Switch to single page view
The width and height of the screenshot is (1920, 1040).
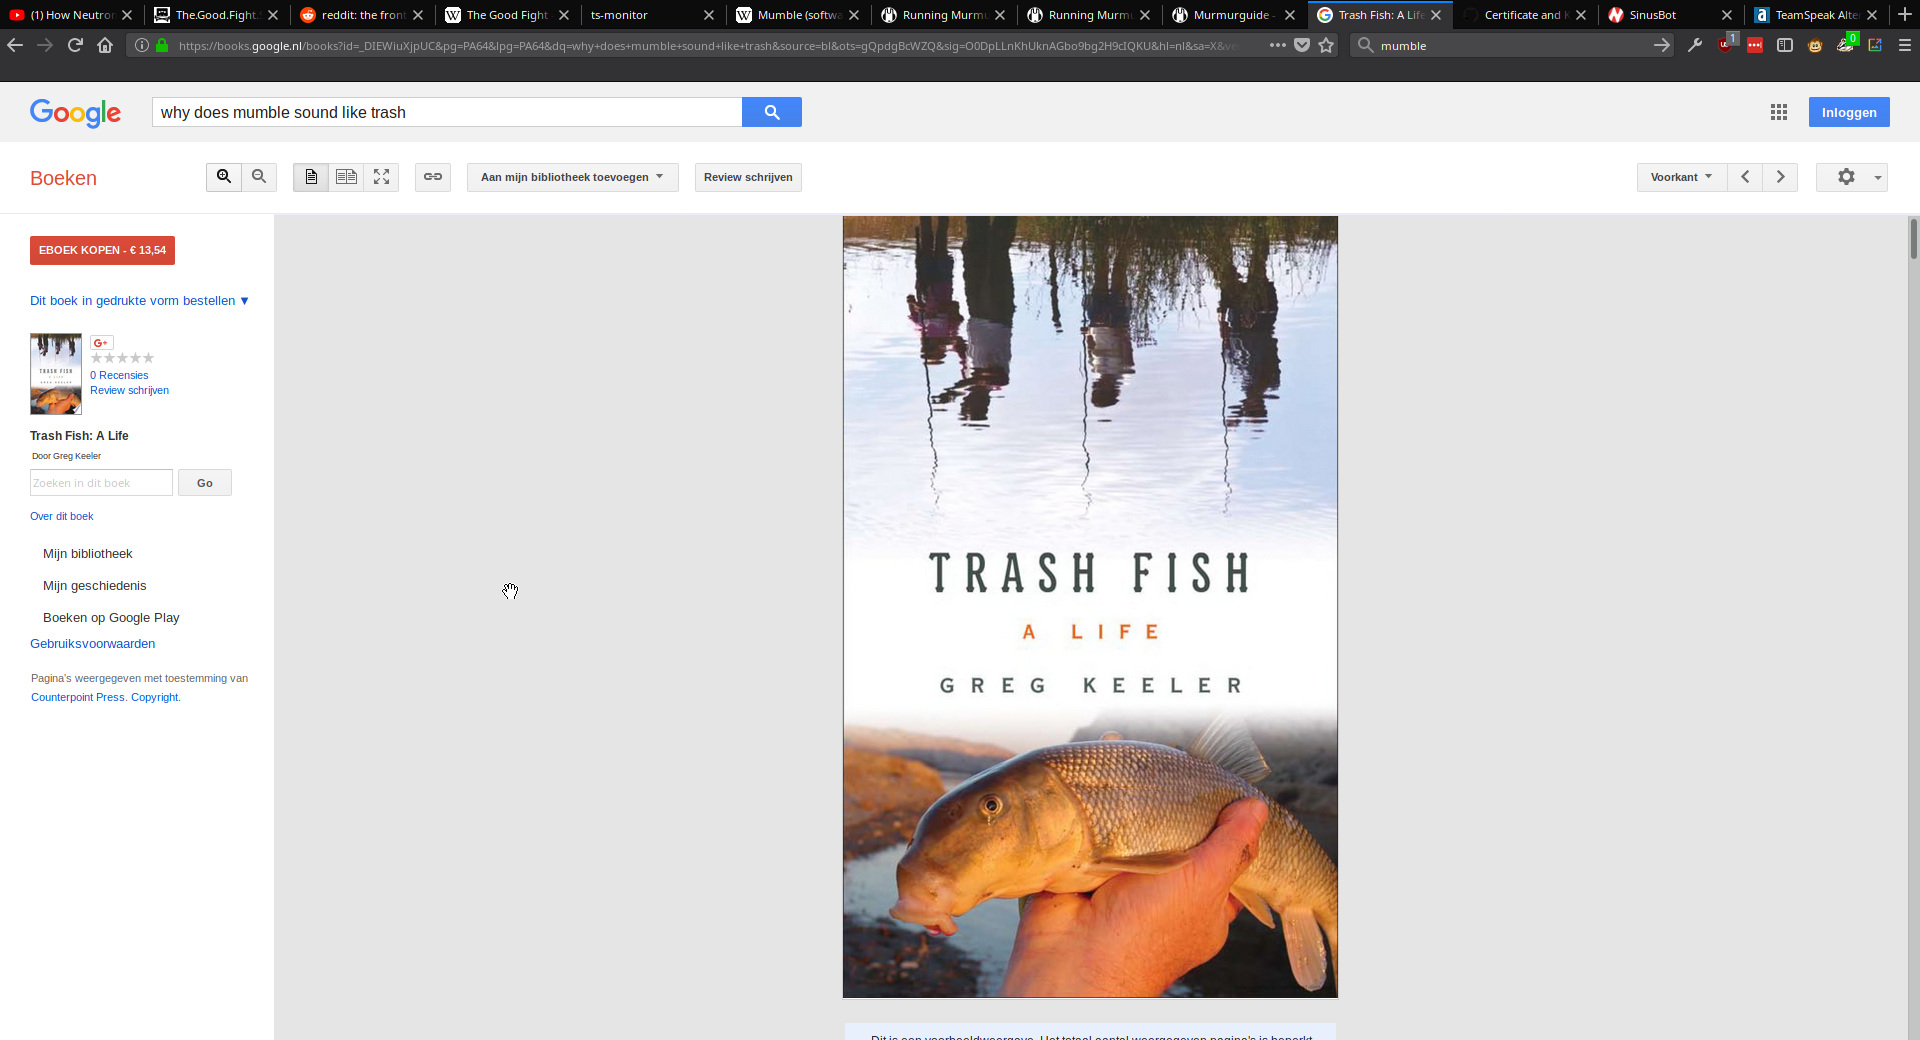pyautogui.click(x=311, y=177)
